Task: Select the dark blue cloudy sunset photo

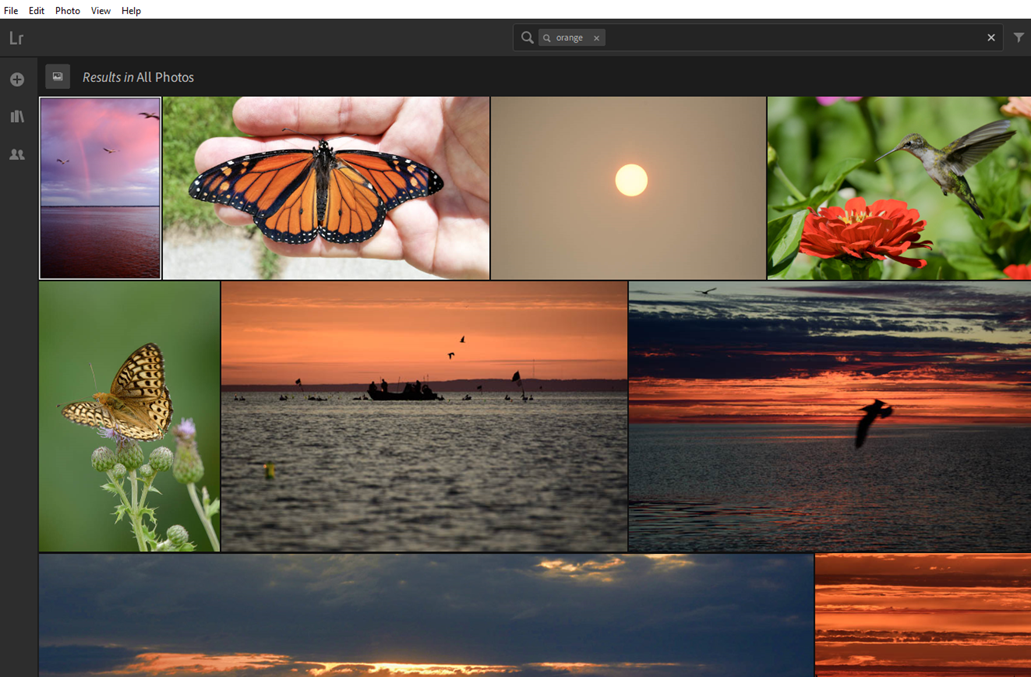Action: pyautogui.click(x=426, y=615)
